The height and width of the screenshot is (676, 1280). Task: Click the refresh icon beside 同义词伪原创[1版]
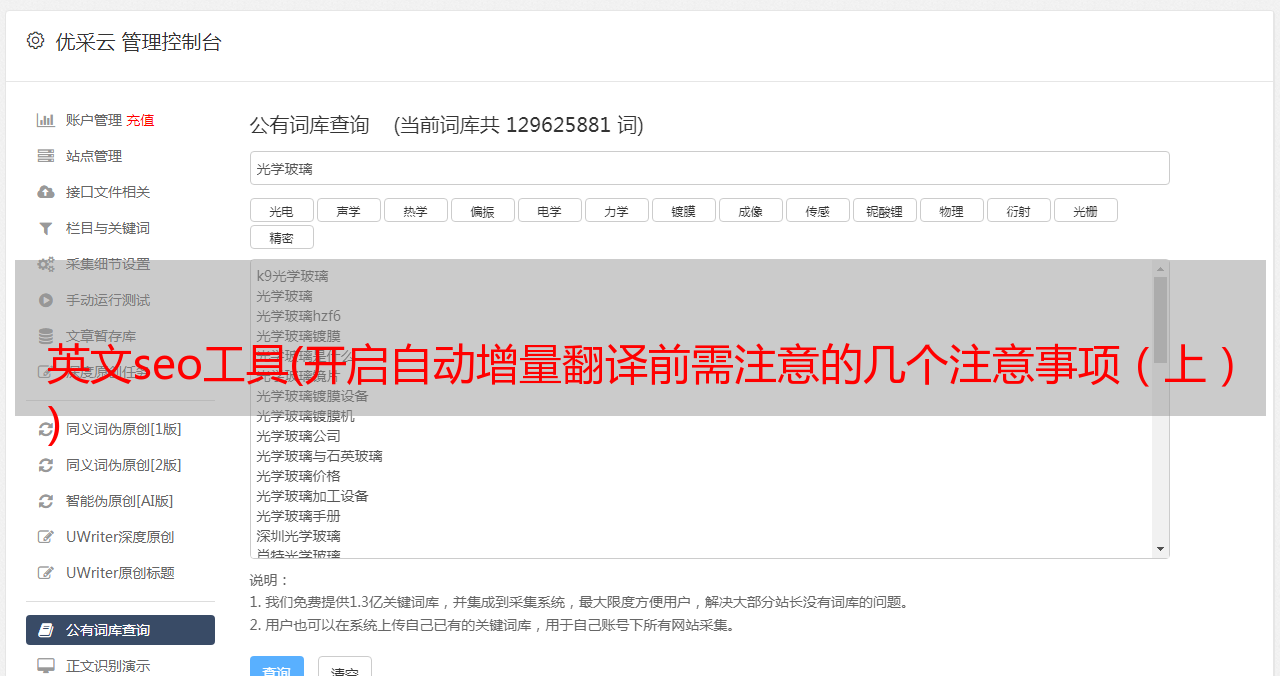pos(46,429)
